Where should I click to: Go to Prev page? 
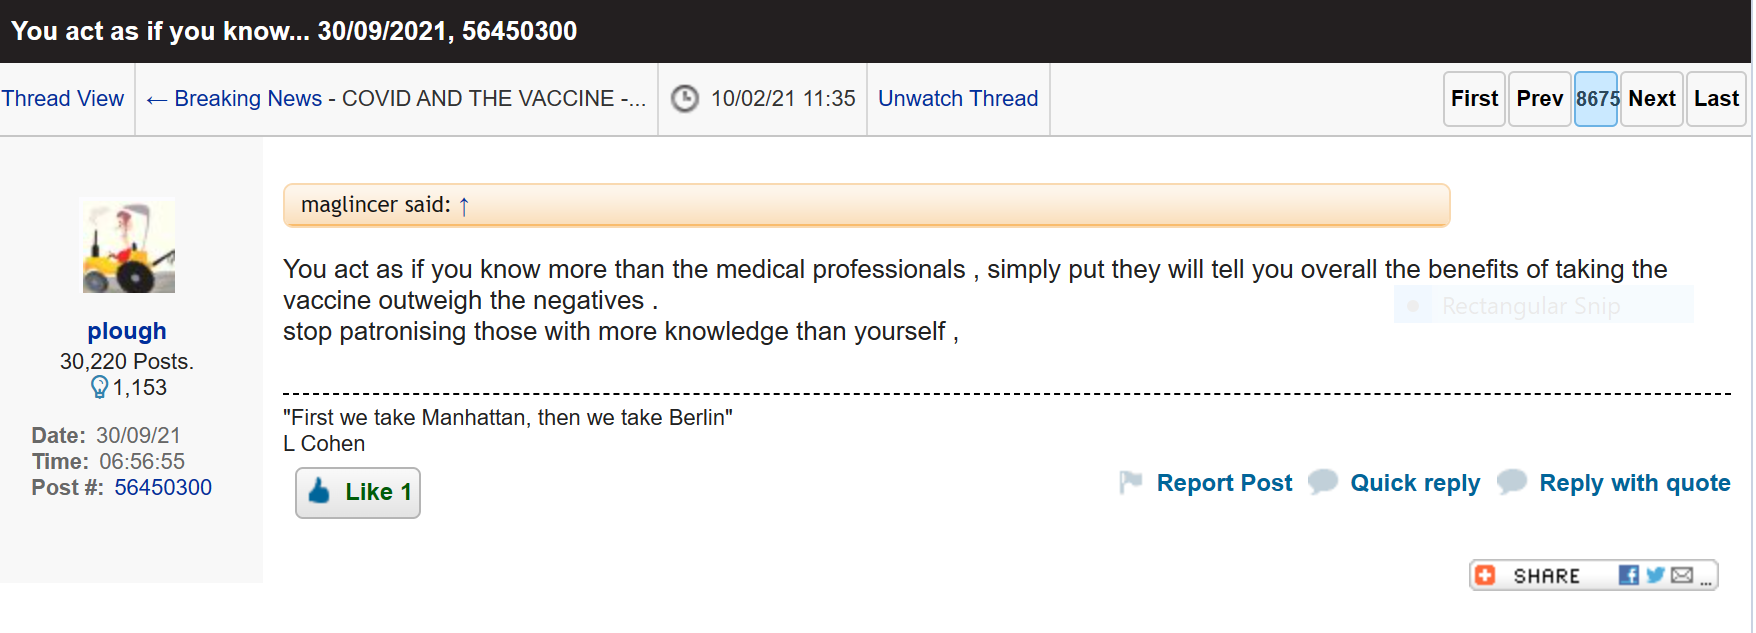tap(1539, 99)
